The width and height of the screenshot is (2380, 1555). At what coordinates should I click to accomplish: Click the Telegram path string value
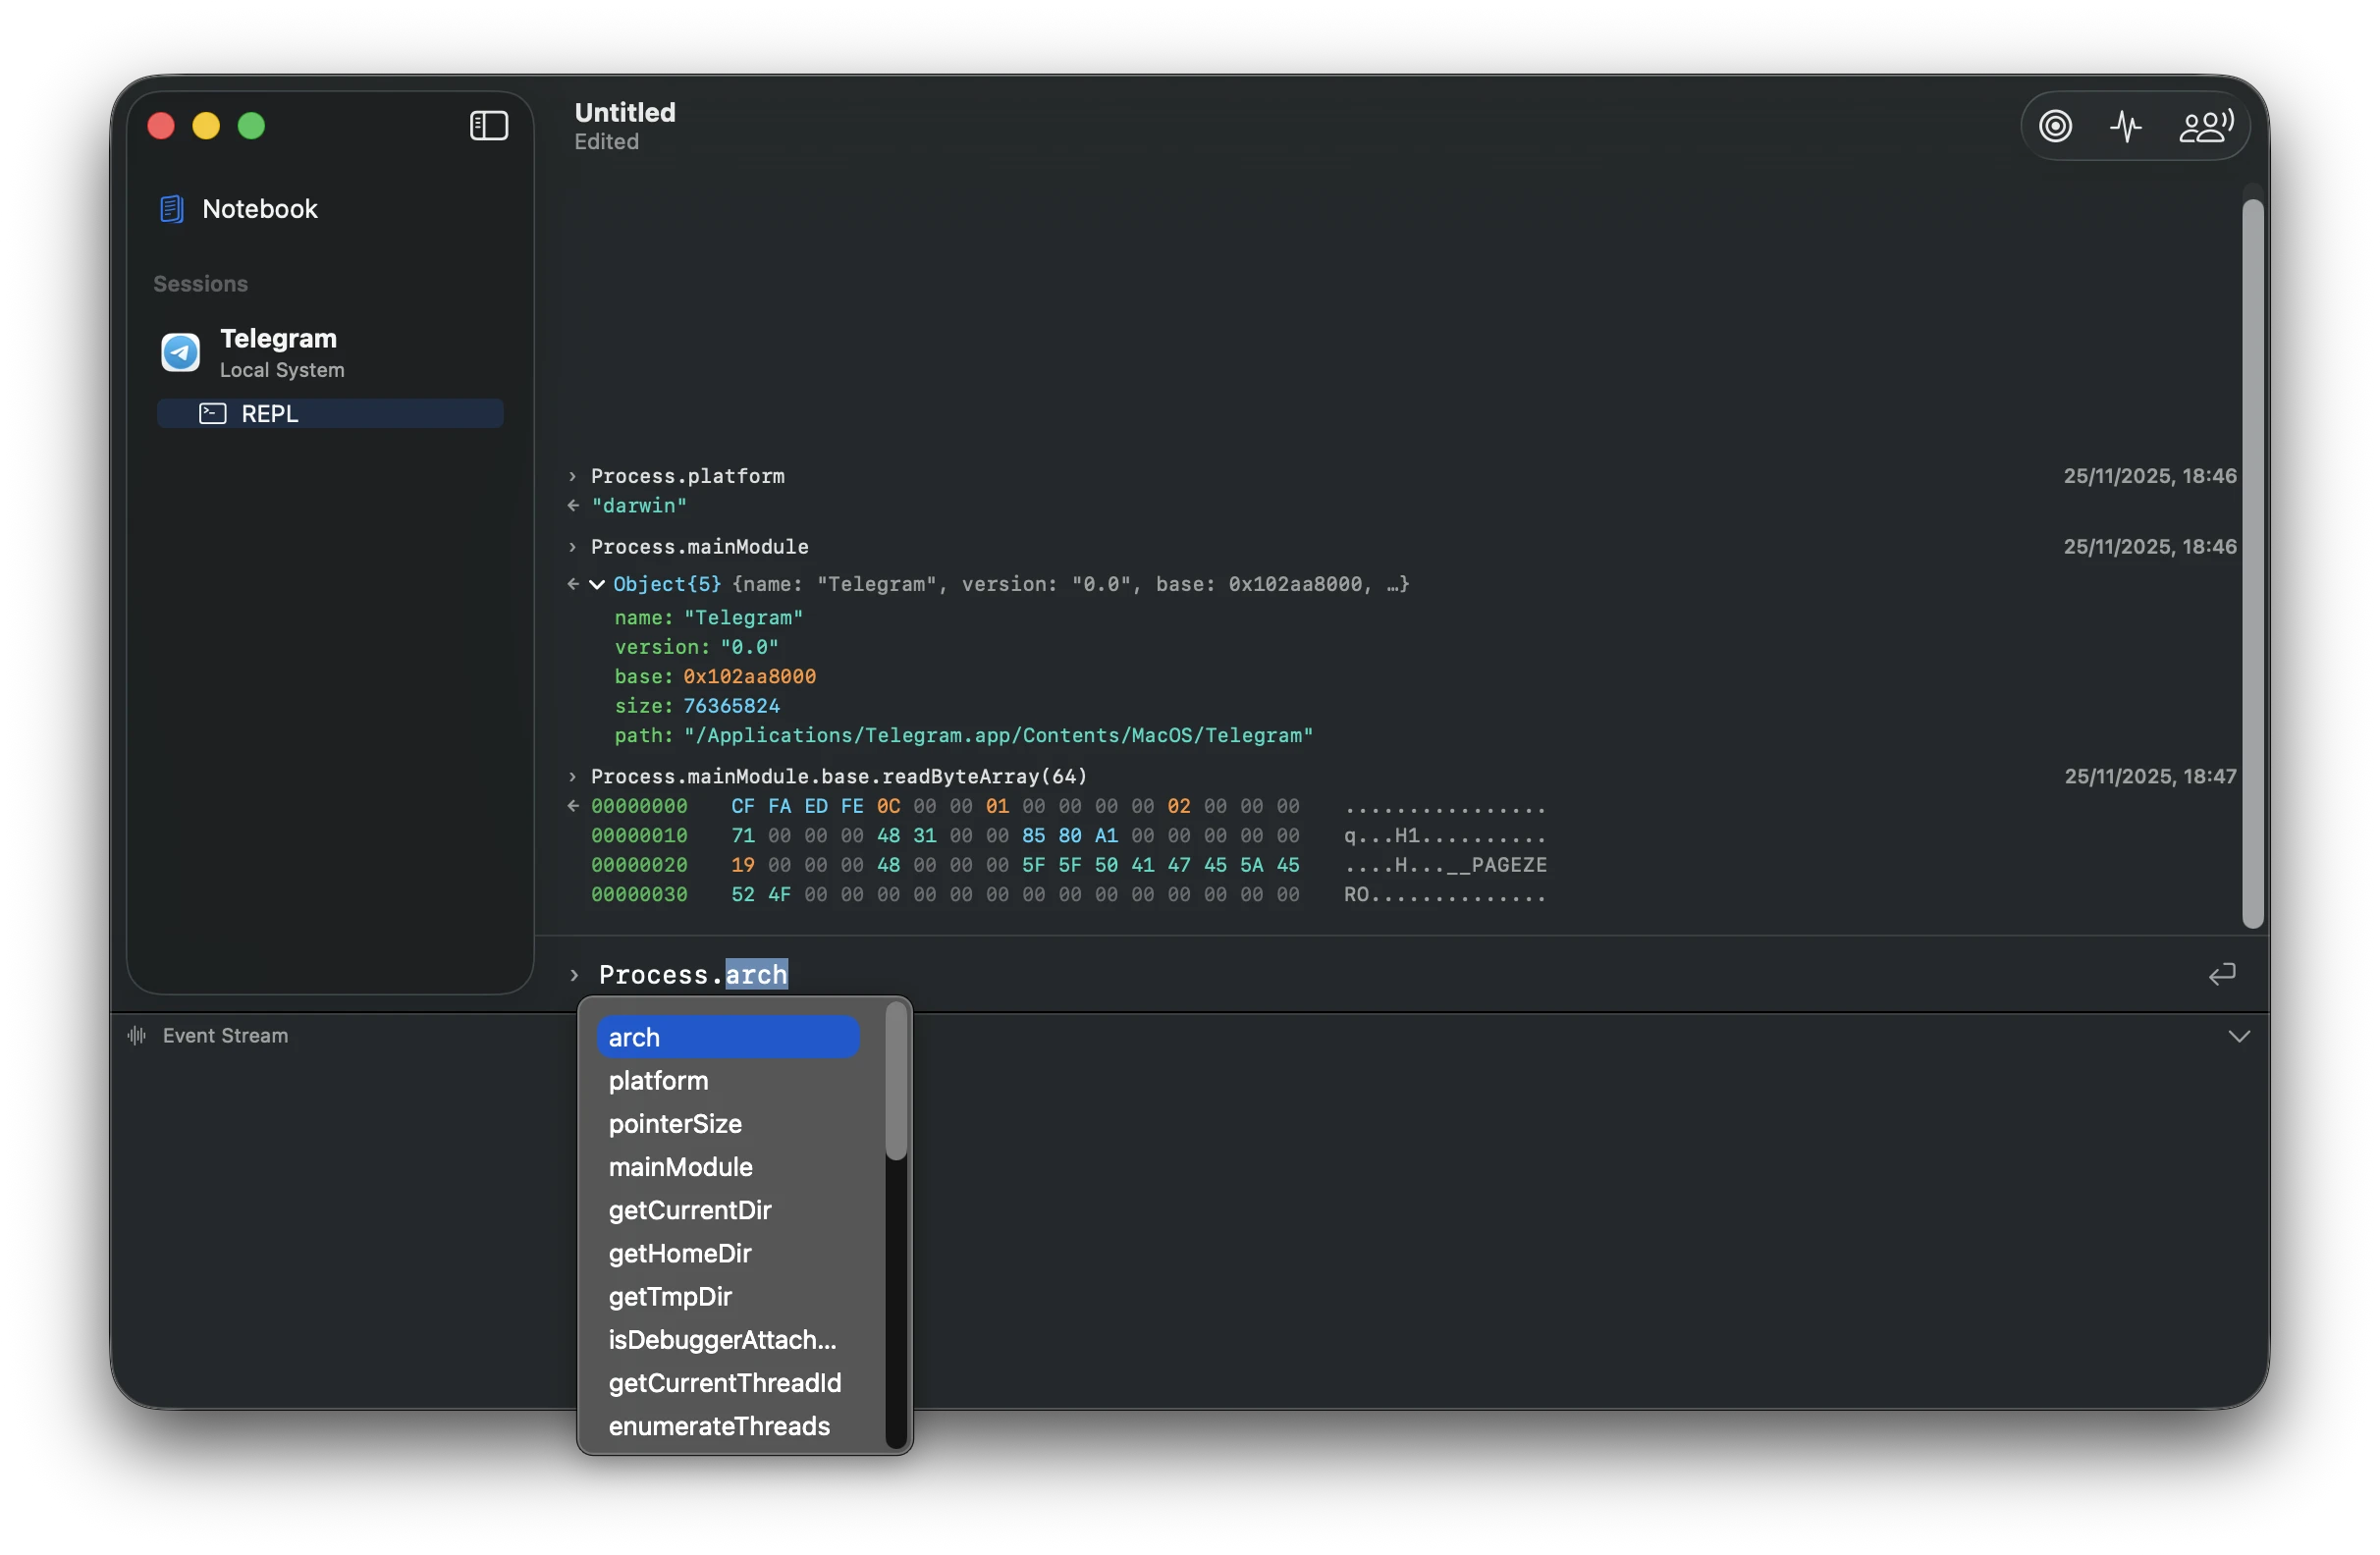pos(998,736)
